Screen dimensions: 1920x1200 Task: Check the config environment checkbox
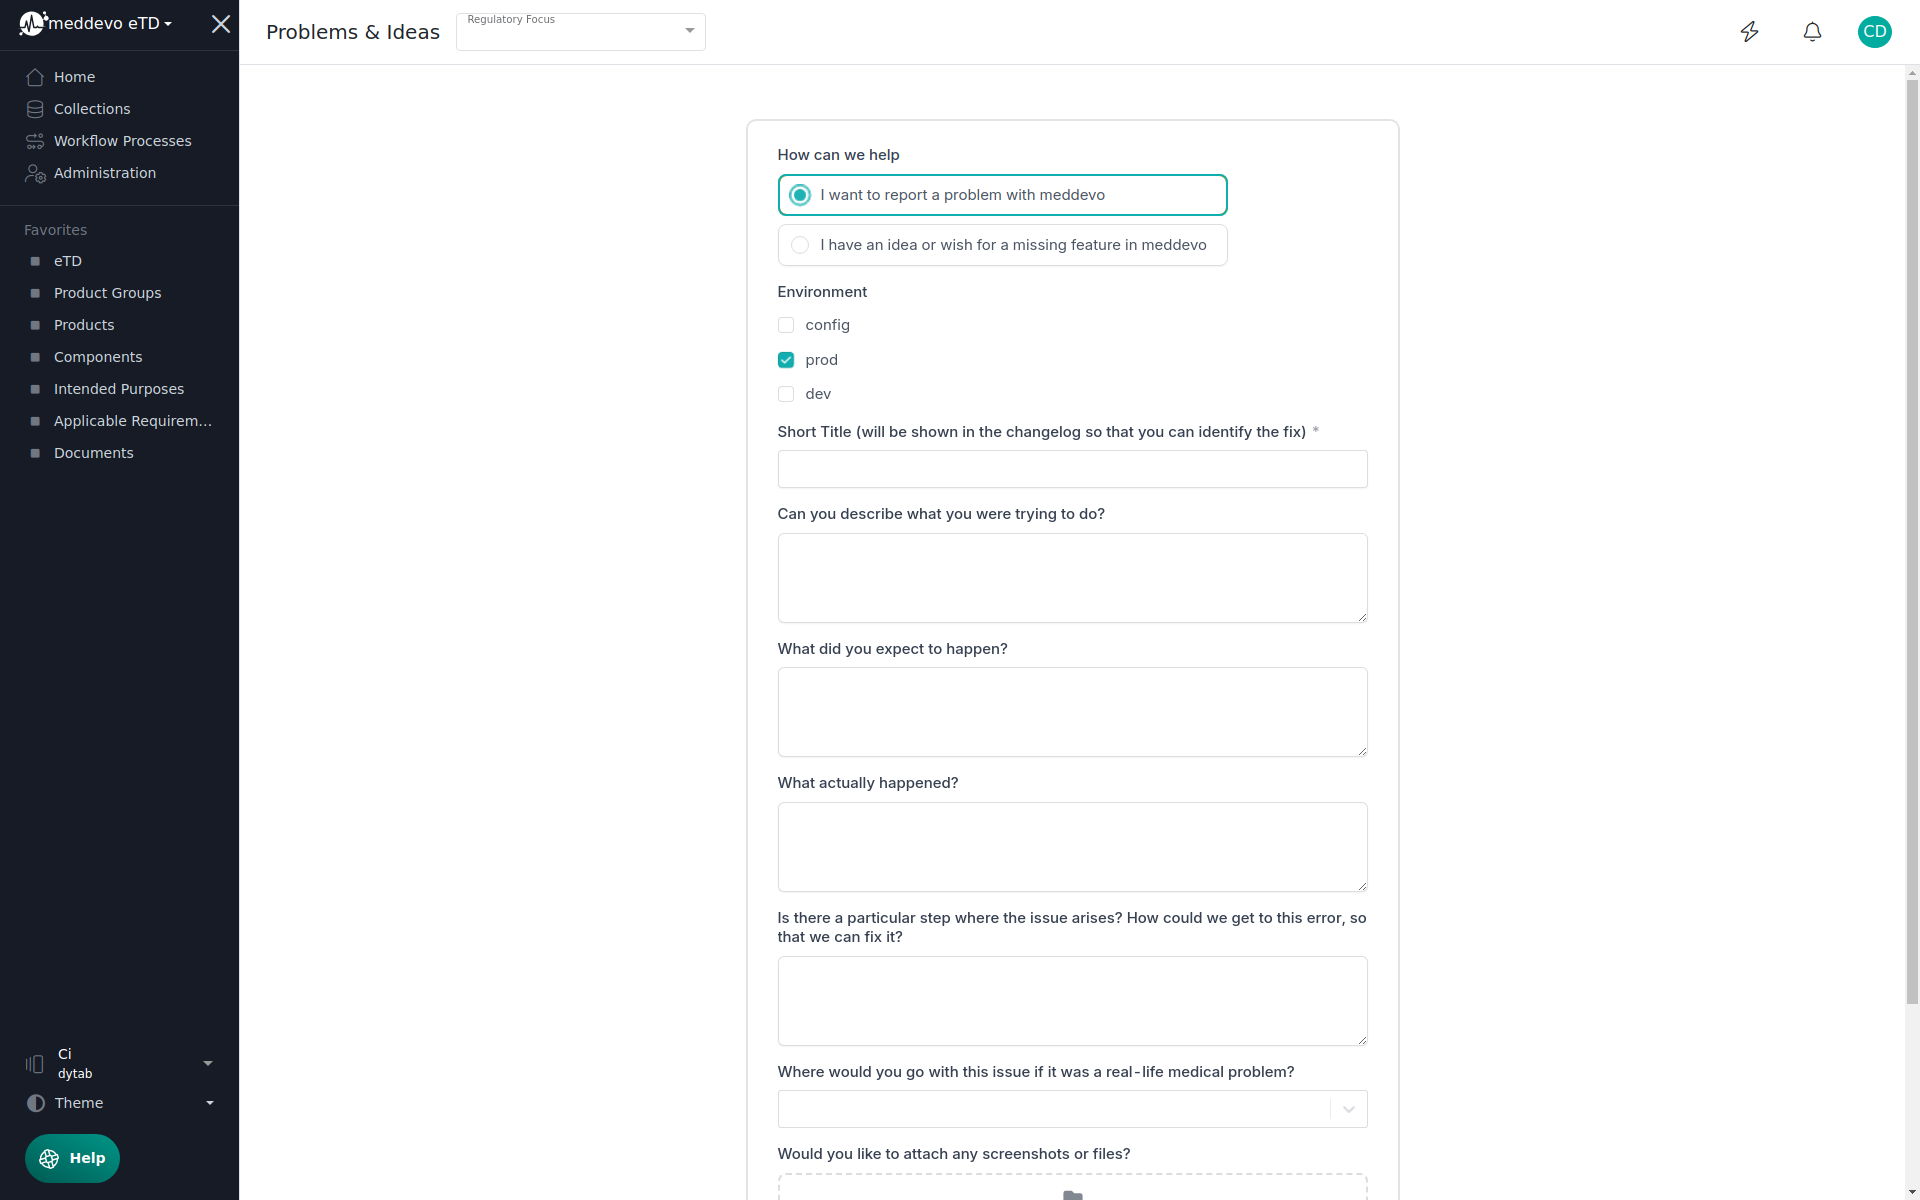point(786,325)
